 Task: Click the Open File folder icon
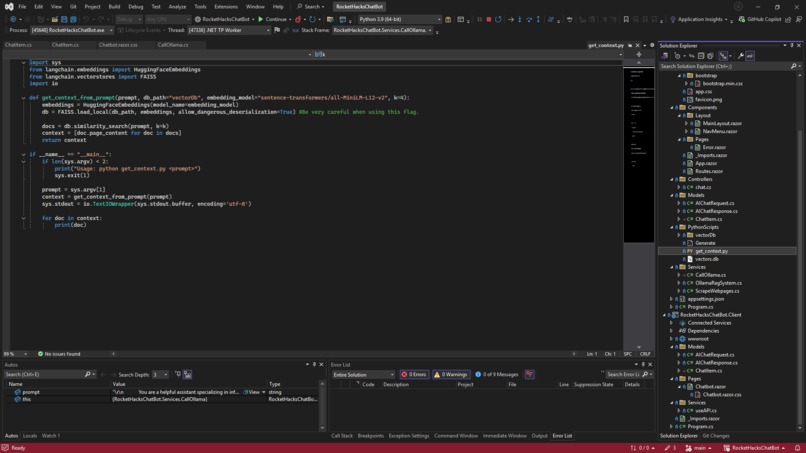pyautogui.click(x=54, y=19)
